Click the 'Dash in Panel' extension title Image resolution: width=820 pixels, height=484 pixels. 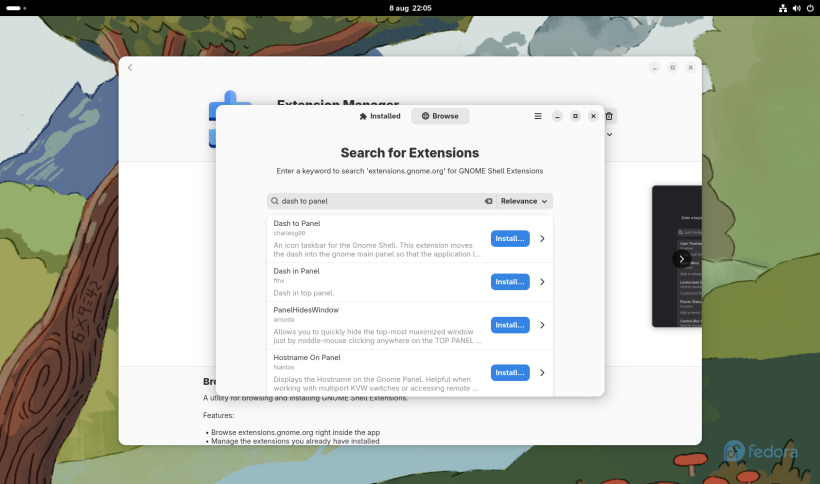[296, 271]
